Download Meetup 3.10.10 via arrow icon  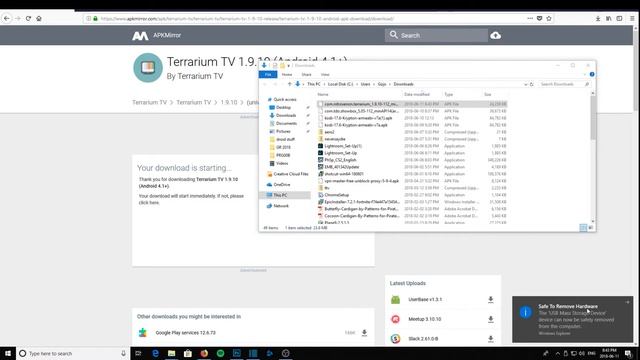[491, 319]
